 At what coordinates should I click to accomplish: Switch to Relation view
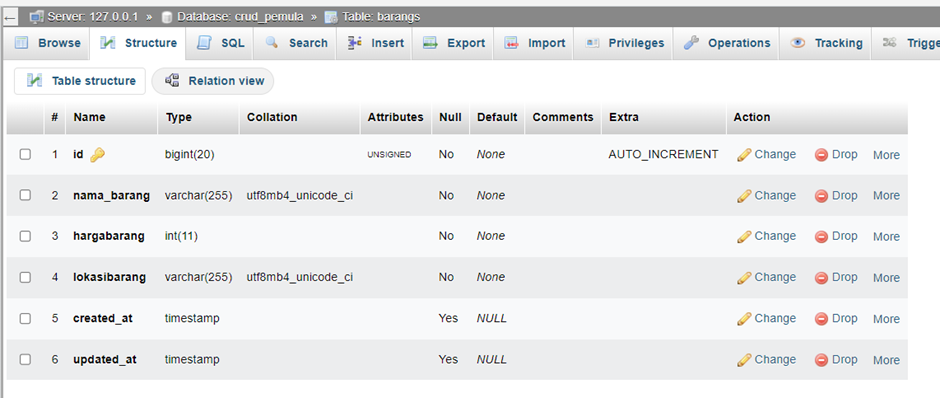tap(213, 81)
